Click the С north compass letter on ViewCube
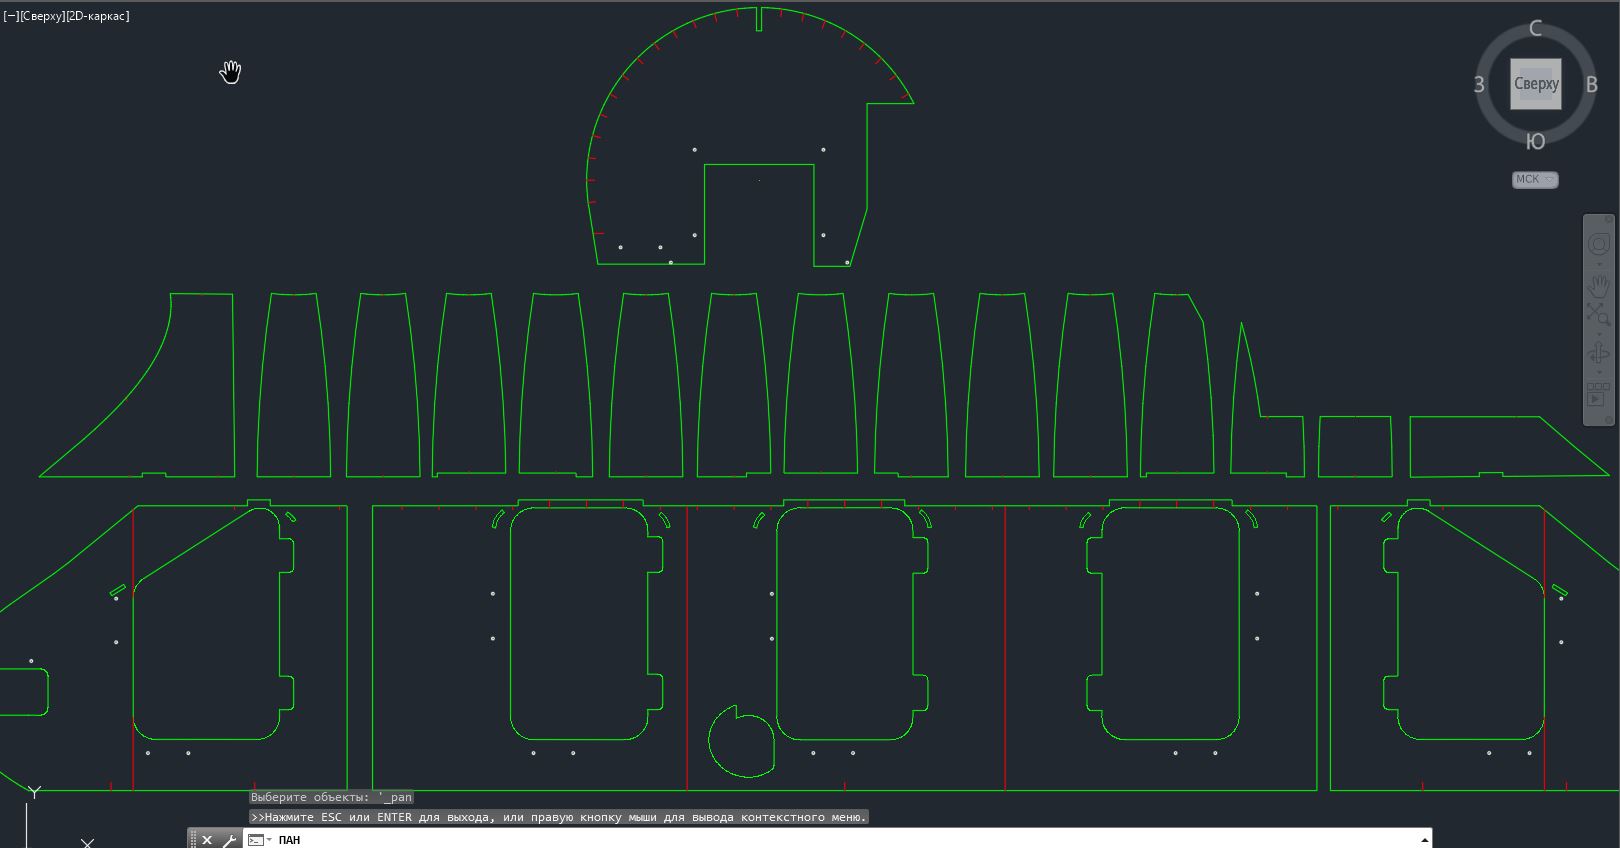 pyautogui.click(x=1536, y=29)
